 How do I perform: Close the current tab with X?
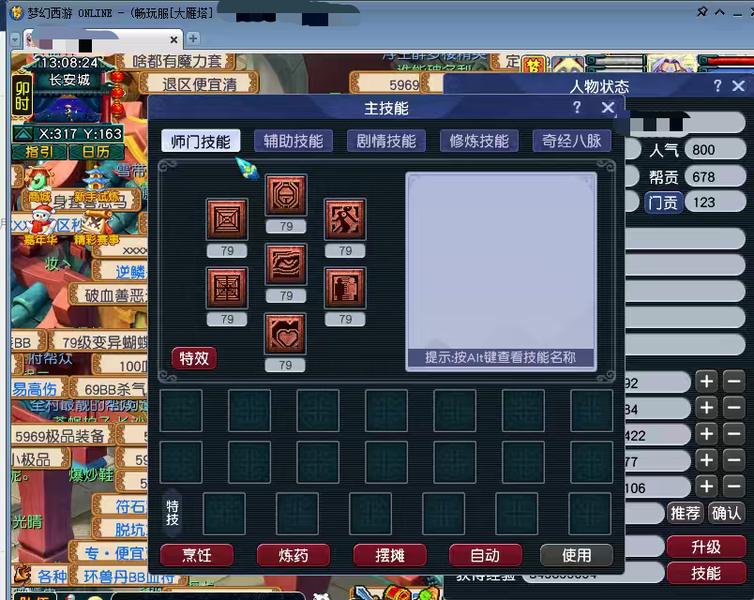174,40
